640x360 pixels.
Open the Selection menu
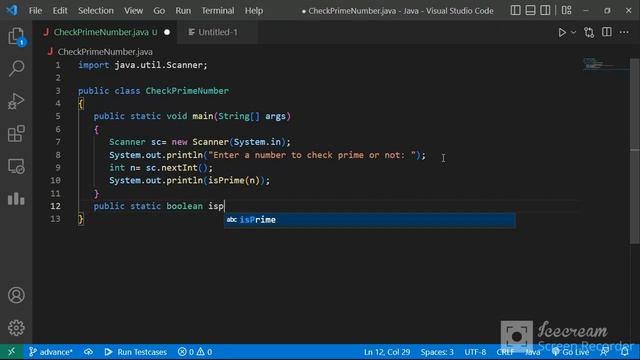click(96, 11)
